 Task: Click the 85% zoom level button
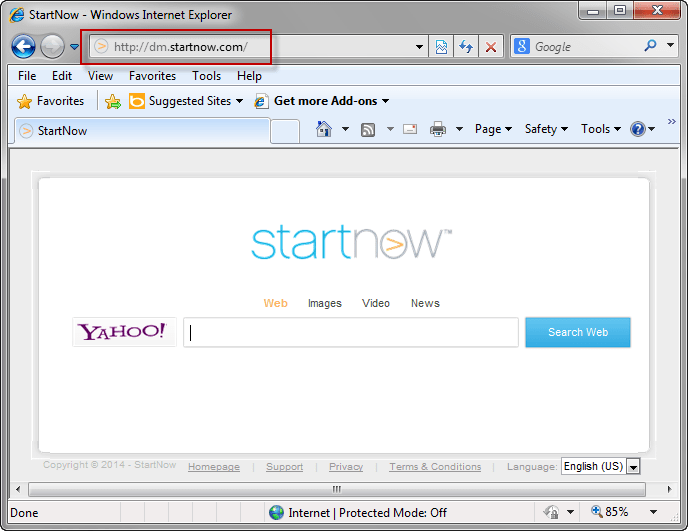pyautogui.click(x=610, y=512)
